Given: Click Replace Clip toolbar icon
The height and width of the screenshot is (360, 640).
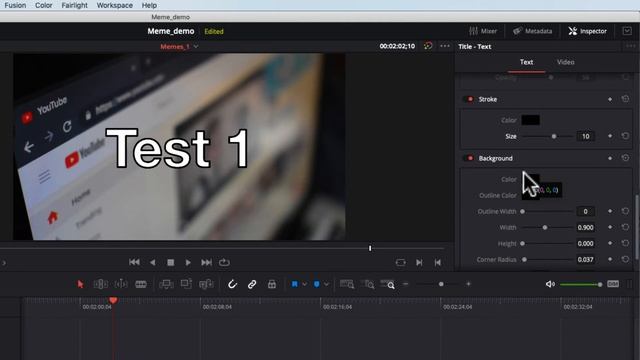Looking at the screenshot, I should pos(206,284).
